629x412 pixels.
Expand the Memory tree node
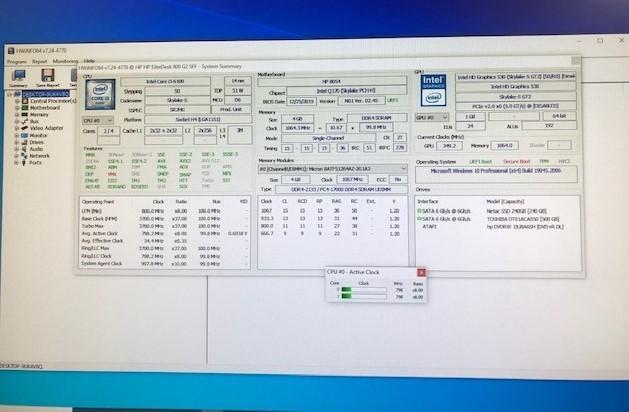(x=17, y=115)
